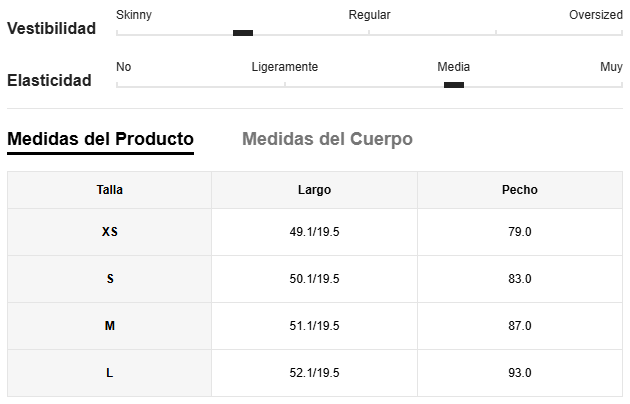Image resolution: width=630 pixels, height=404 pixels.
Task: Click the Talla column header
Action: (x=109, y=190)
